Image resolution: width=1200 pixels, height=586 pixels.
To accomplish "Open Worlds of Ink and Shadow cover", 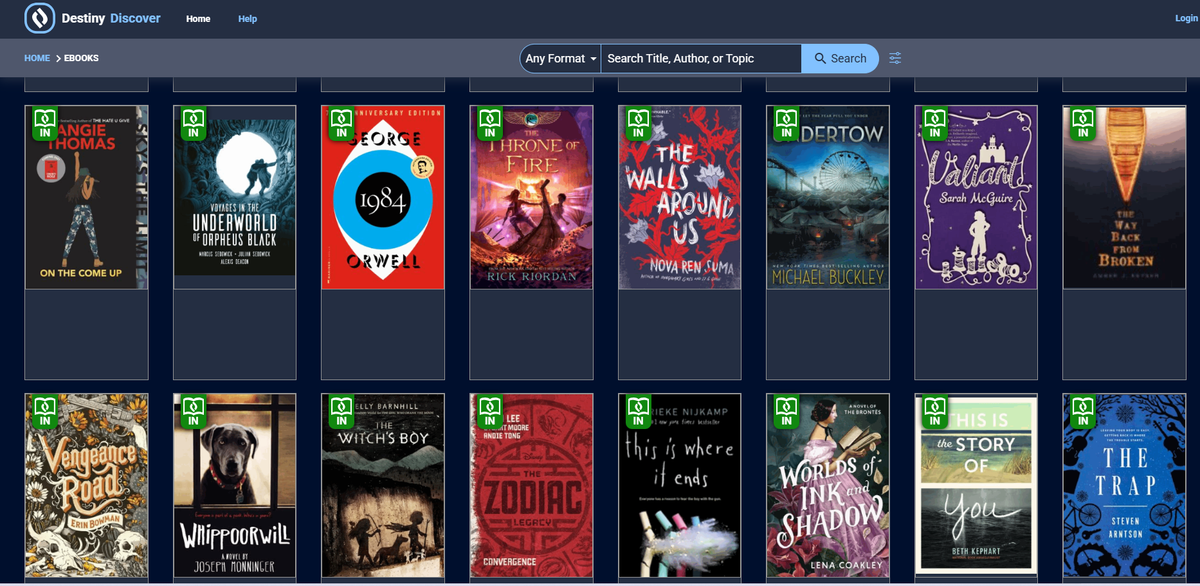I will 827,486.
